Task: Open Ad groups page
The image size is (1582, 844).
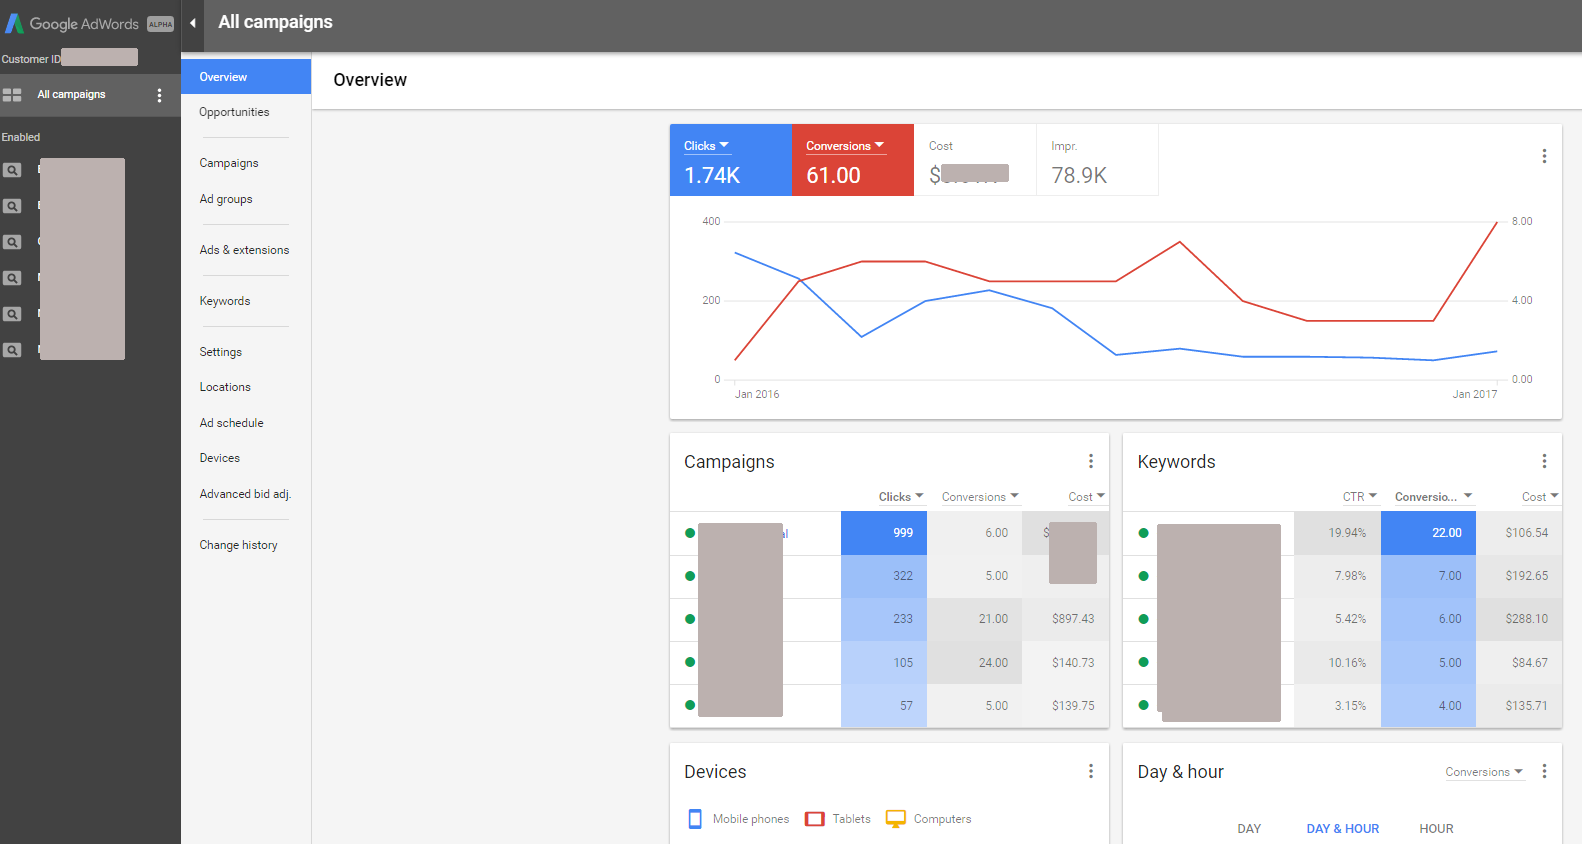Action: coord(226,199)
